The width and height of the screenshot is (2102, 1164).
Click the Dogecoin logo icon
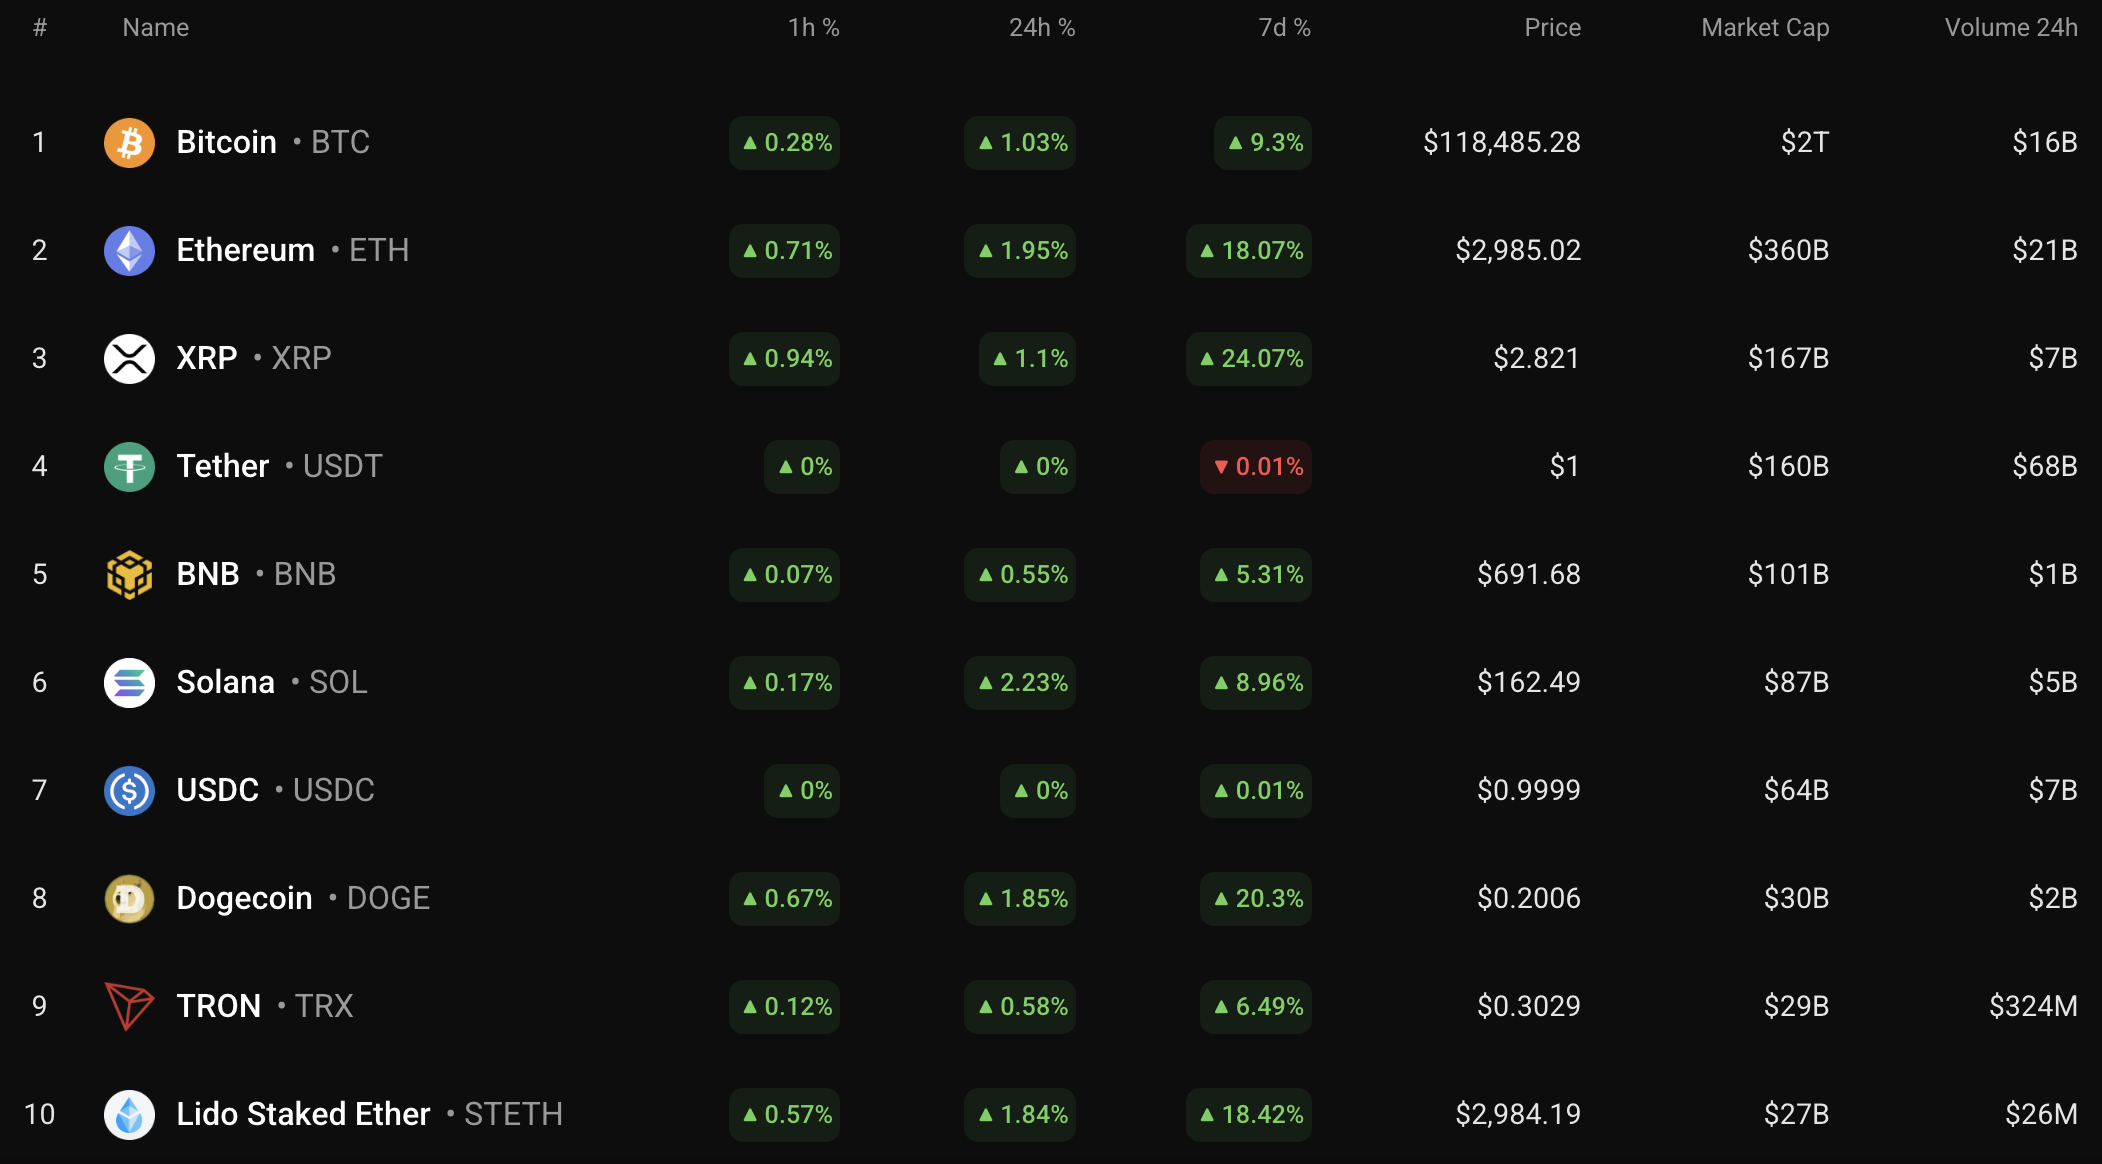pyautogui.click(x=129, y=899)
